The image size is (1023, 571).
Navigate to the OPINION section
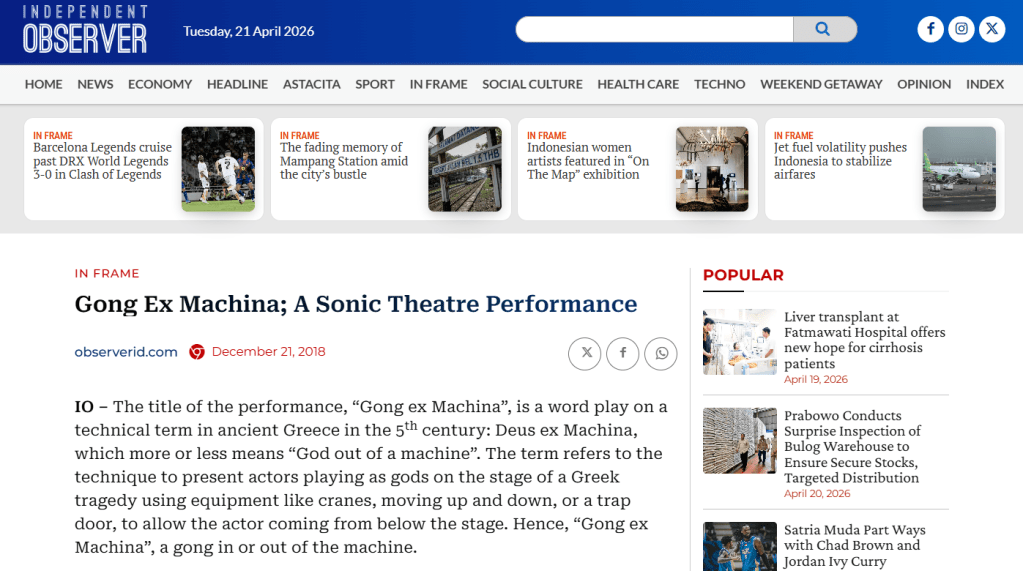(924, 84)
